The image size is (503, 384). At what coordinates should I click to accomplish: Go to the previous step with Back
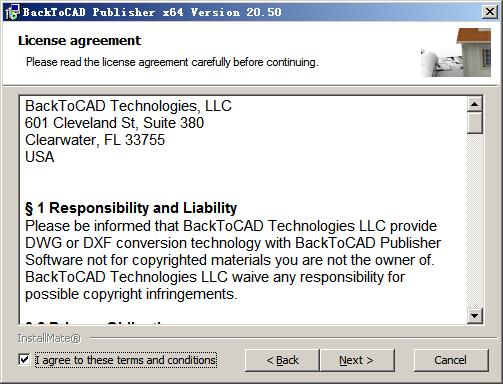coord(282,360)
